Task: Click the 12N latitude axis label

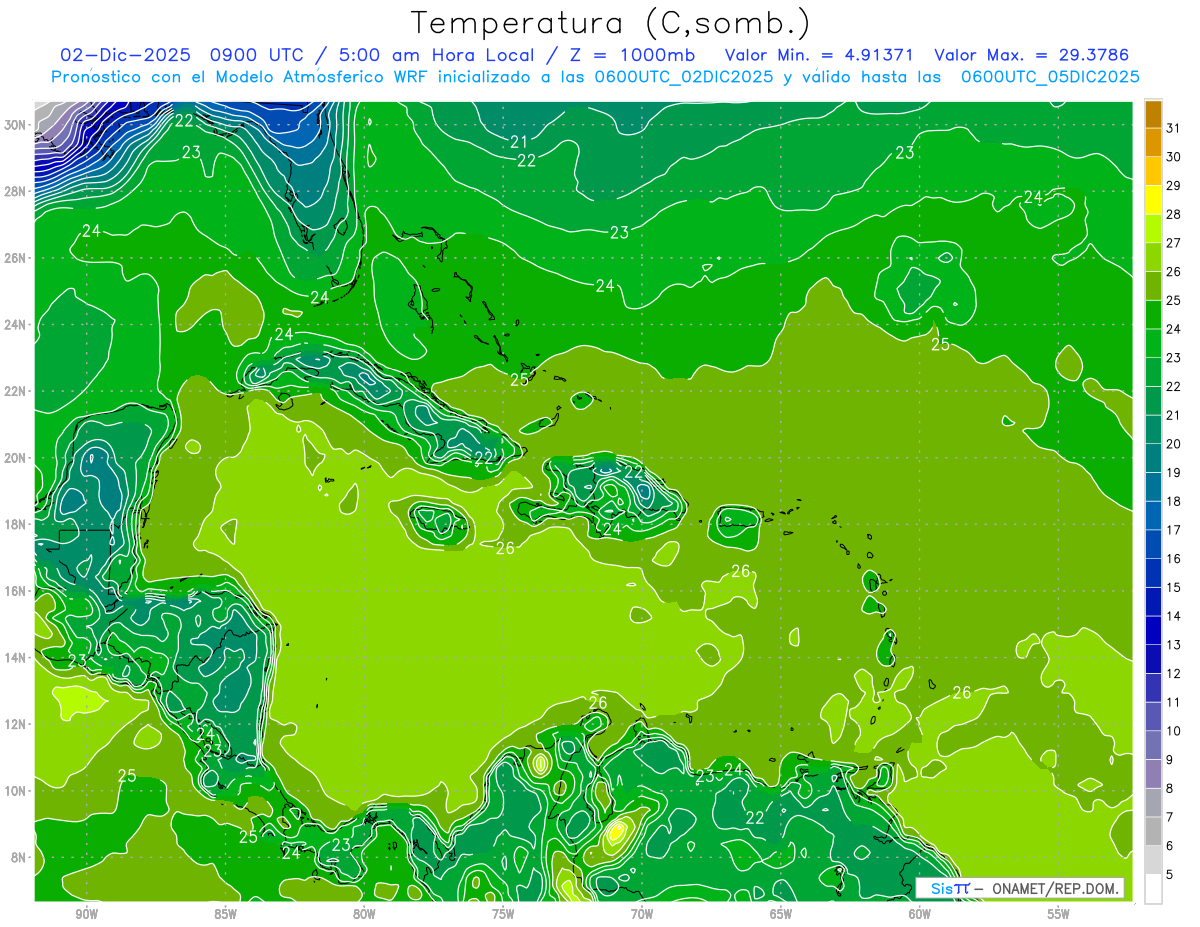Action: tap(16, 724)
